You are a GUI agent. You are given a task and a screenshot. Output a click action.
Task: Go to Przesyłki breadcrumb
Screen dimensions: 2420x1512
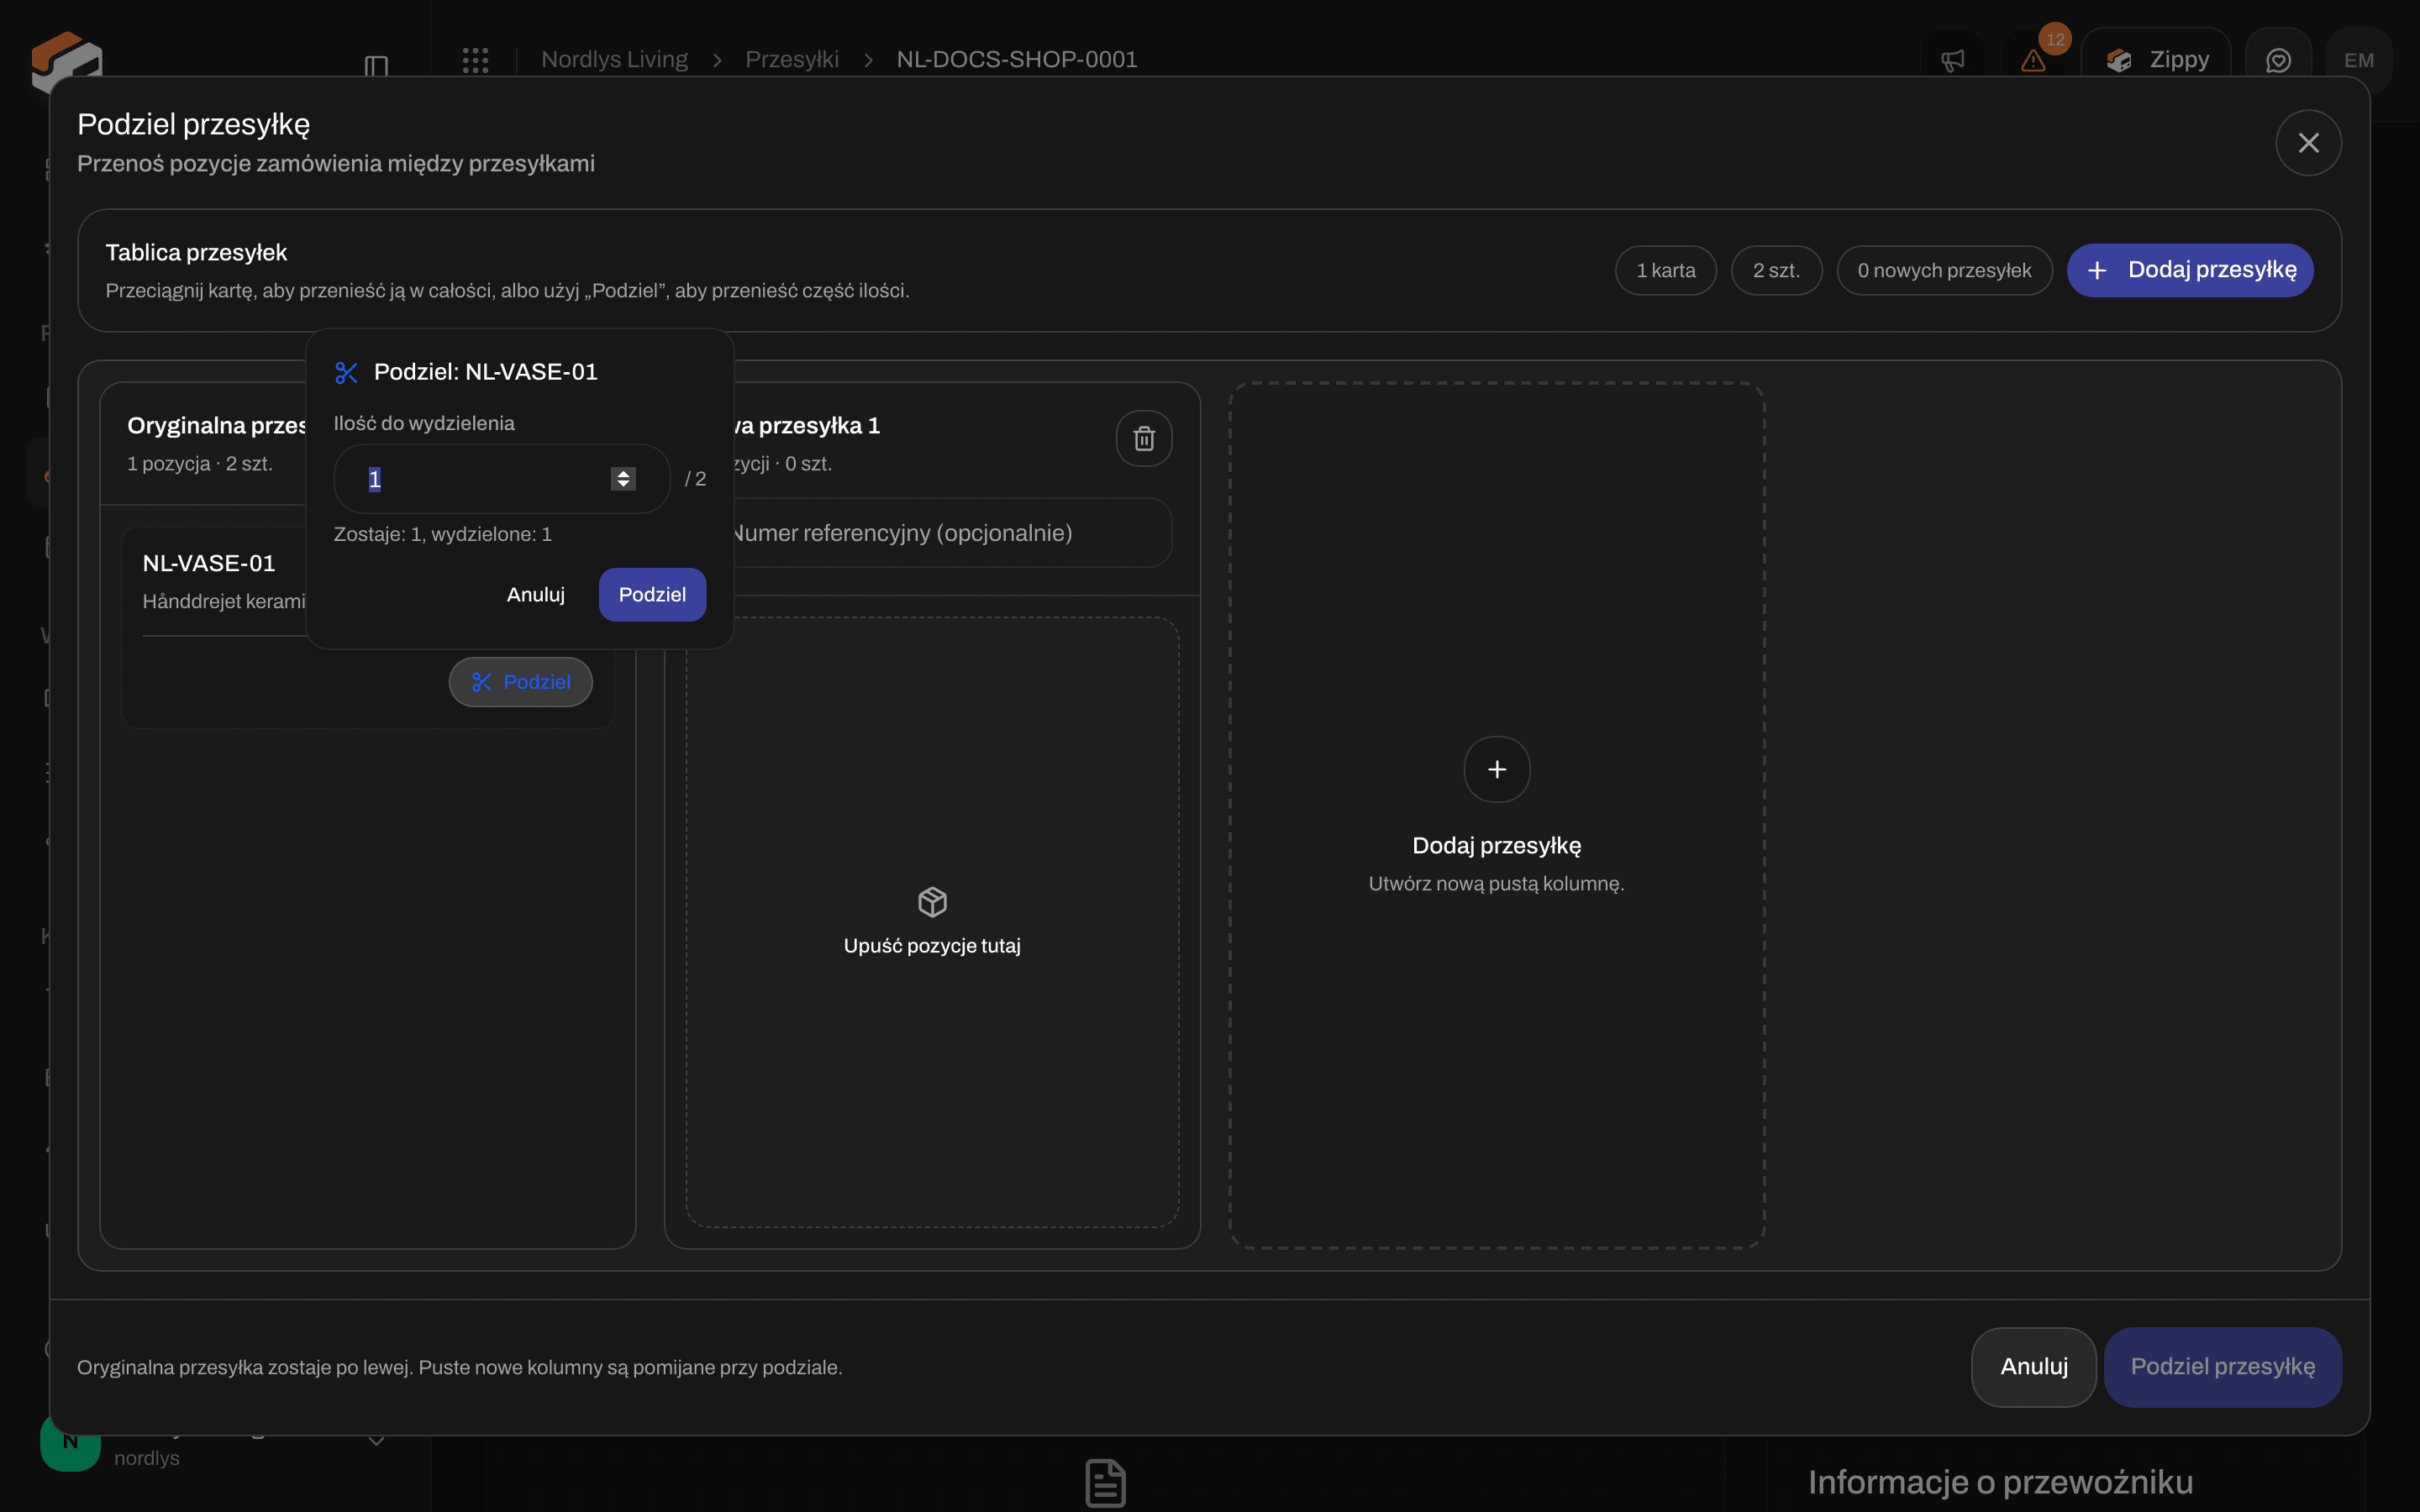[791, 60]
